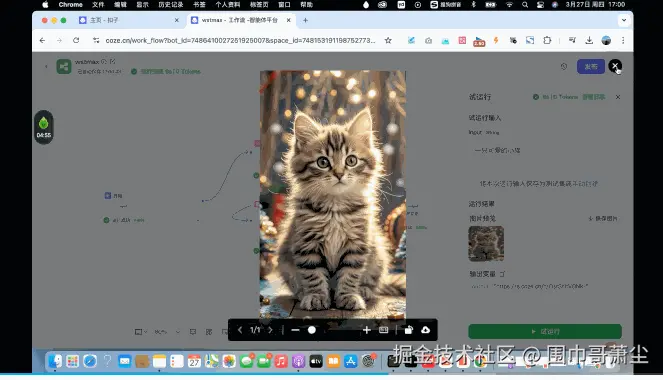The image size is (663, 380).
Task: Click the green workflow logo icon
Action: (64, 66)
